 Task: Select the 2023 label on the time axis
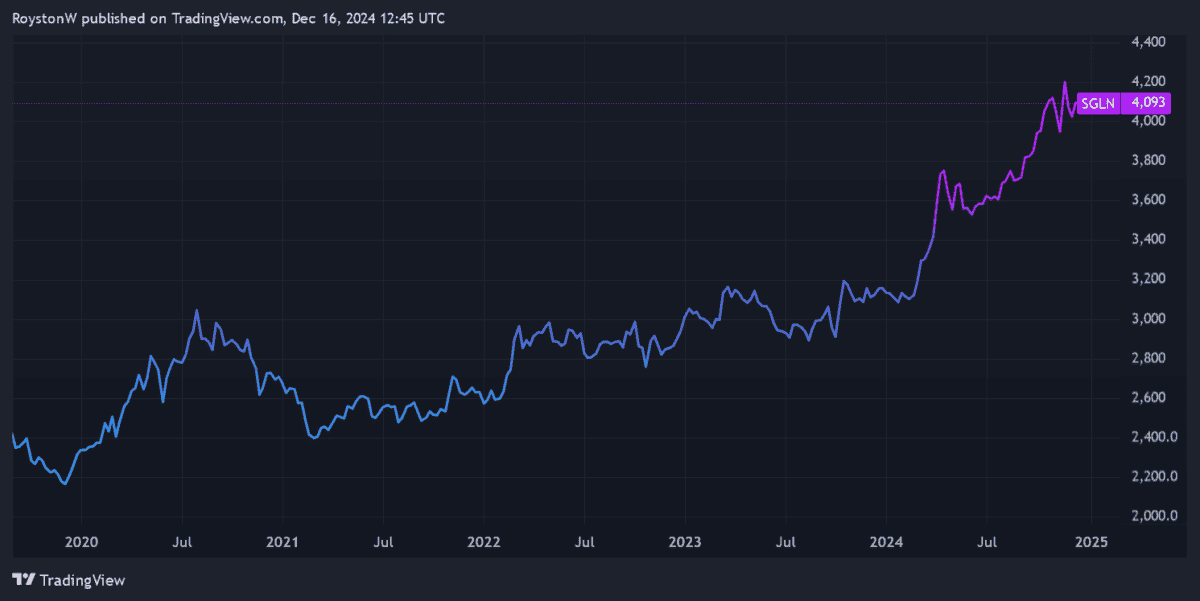(x=685, y=542)
